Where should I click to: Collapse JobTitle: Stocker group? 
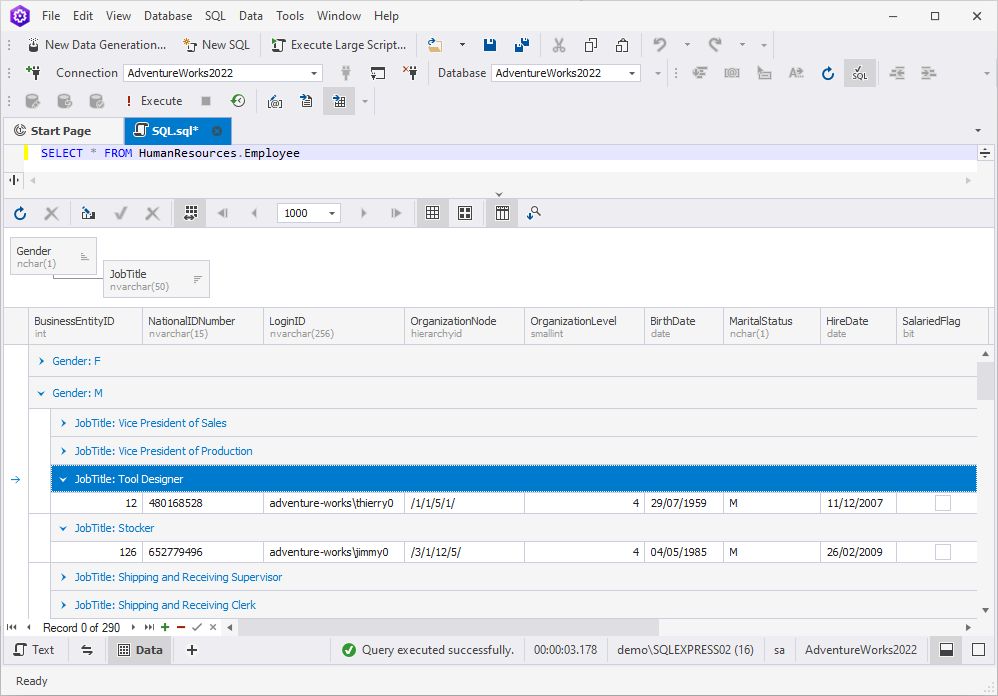click(x=63, y=528)
